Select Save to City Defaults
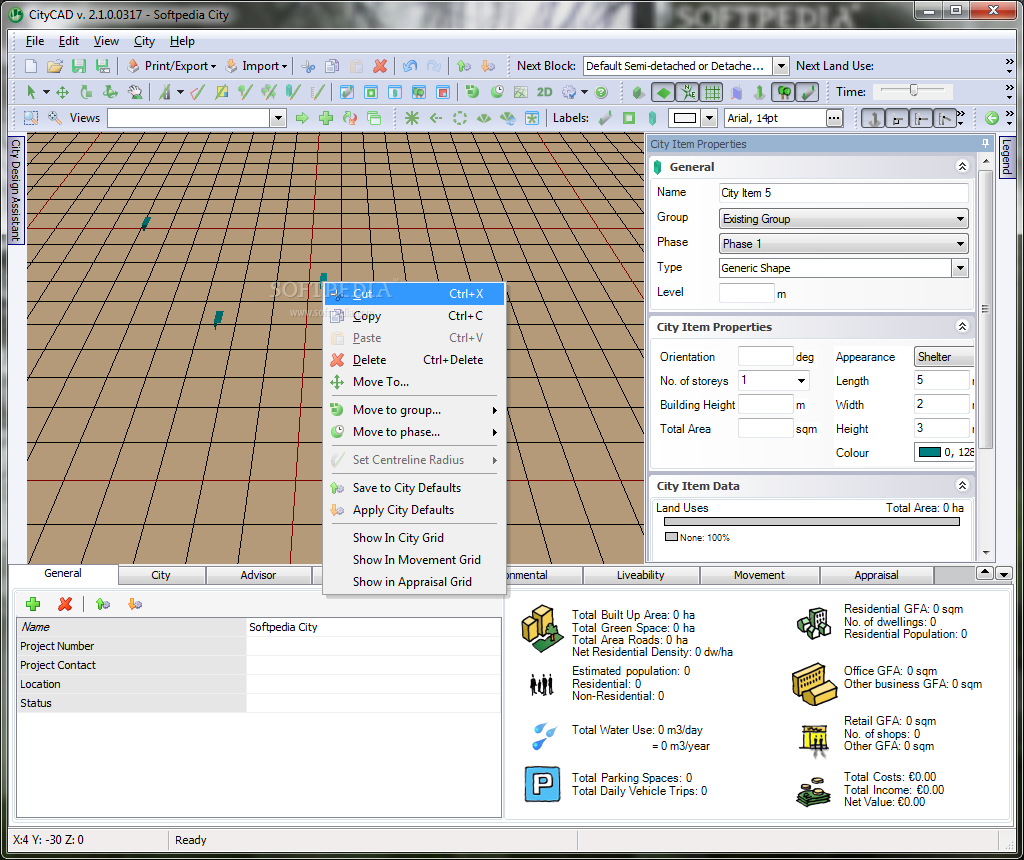 415,488
